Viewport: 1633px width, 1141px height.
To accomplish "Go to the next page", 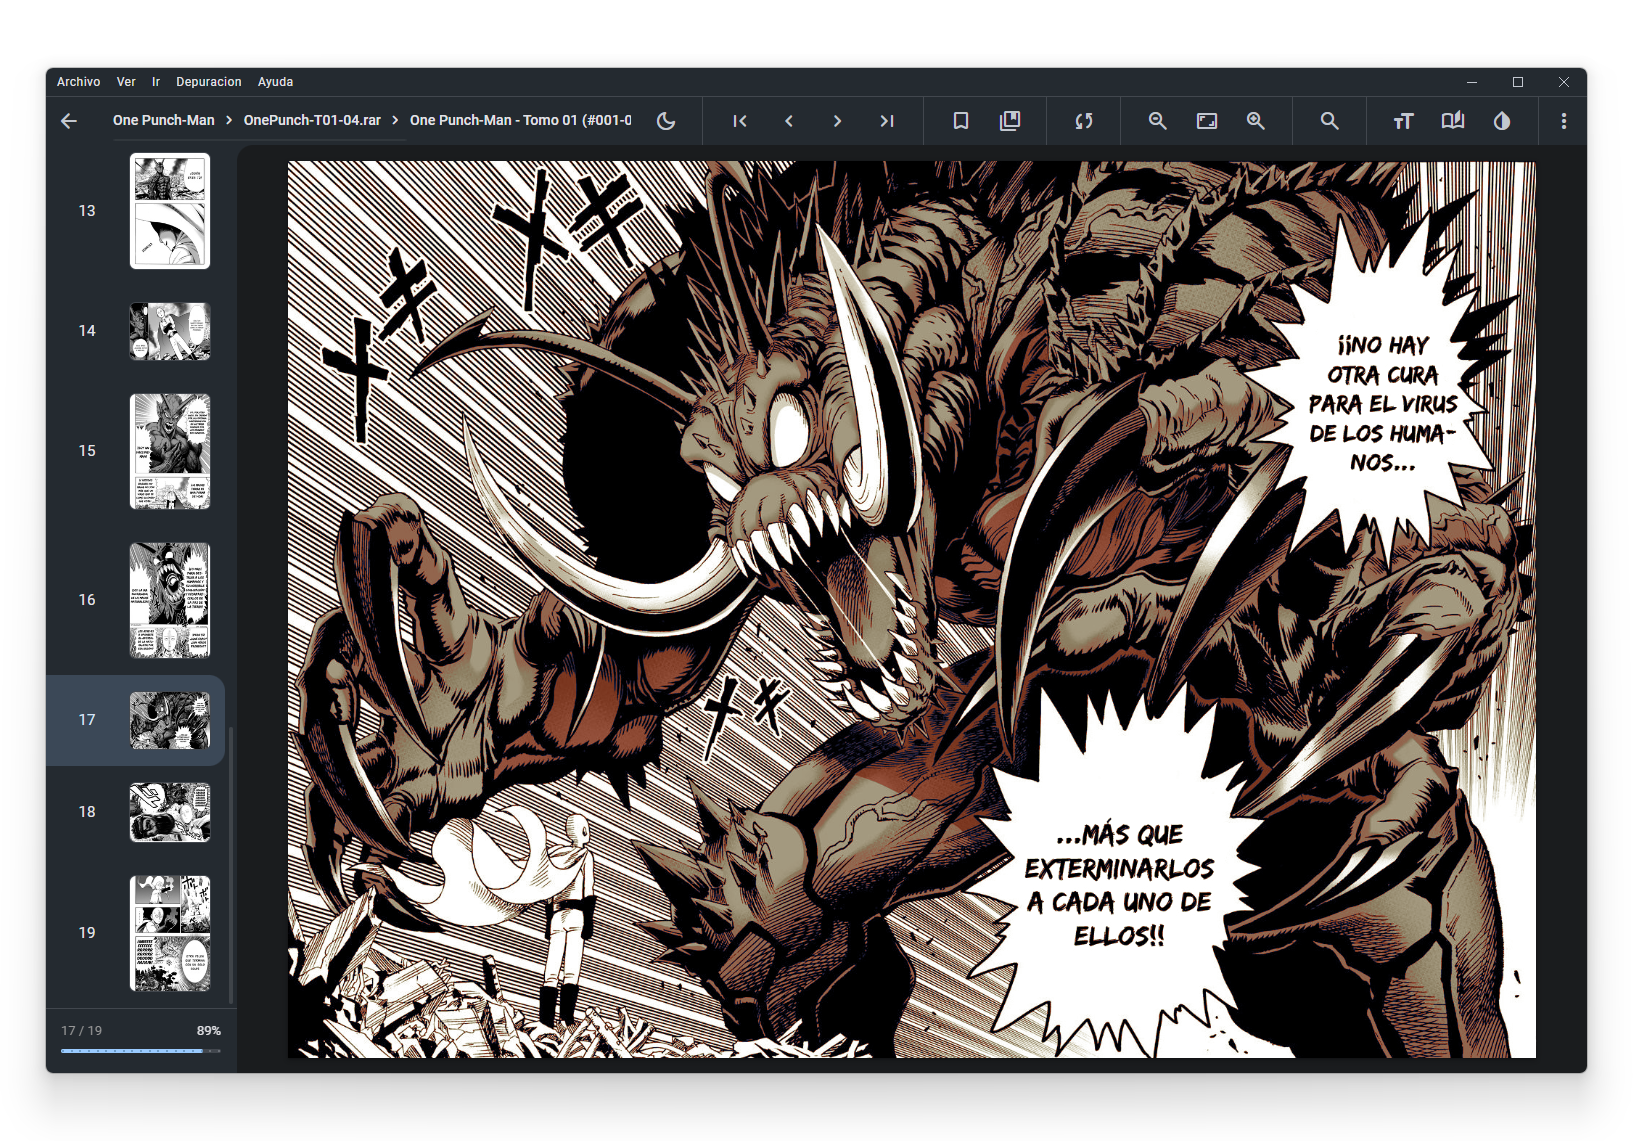I will [x=837, y=120].
